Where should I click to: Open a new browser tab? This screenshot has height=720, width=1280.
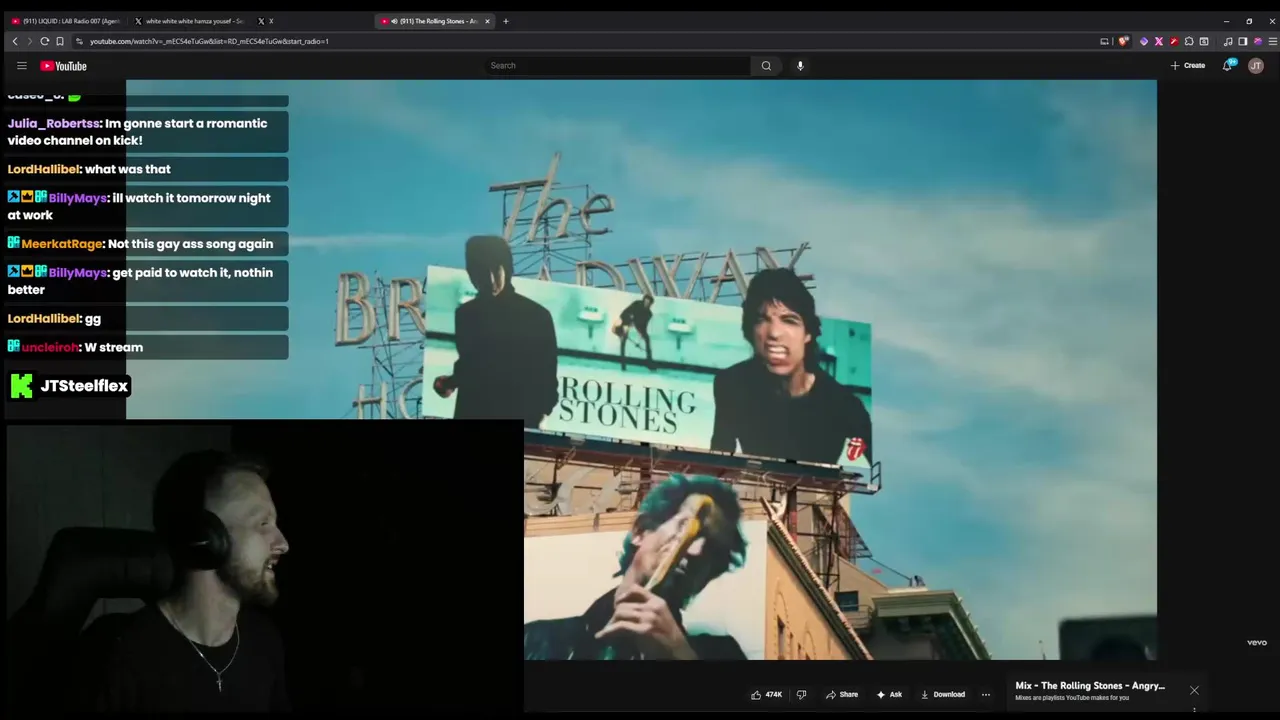tap(505, 21)
